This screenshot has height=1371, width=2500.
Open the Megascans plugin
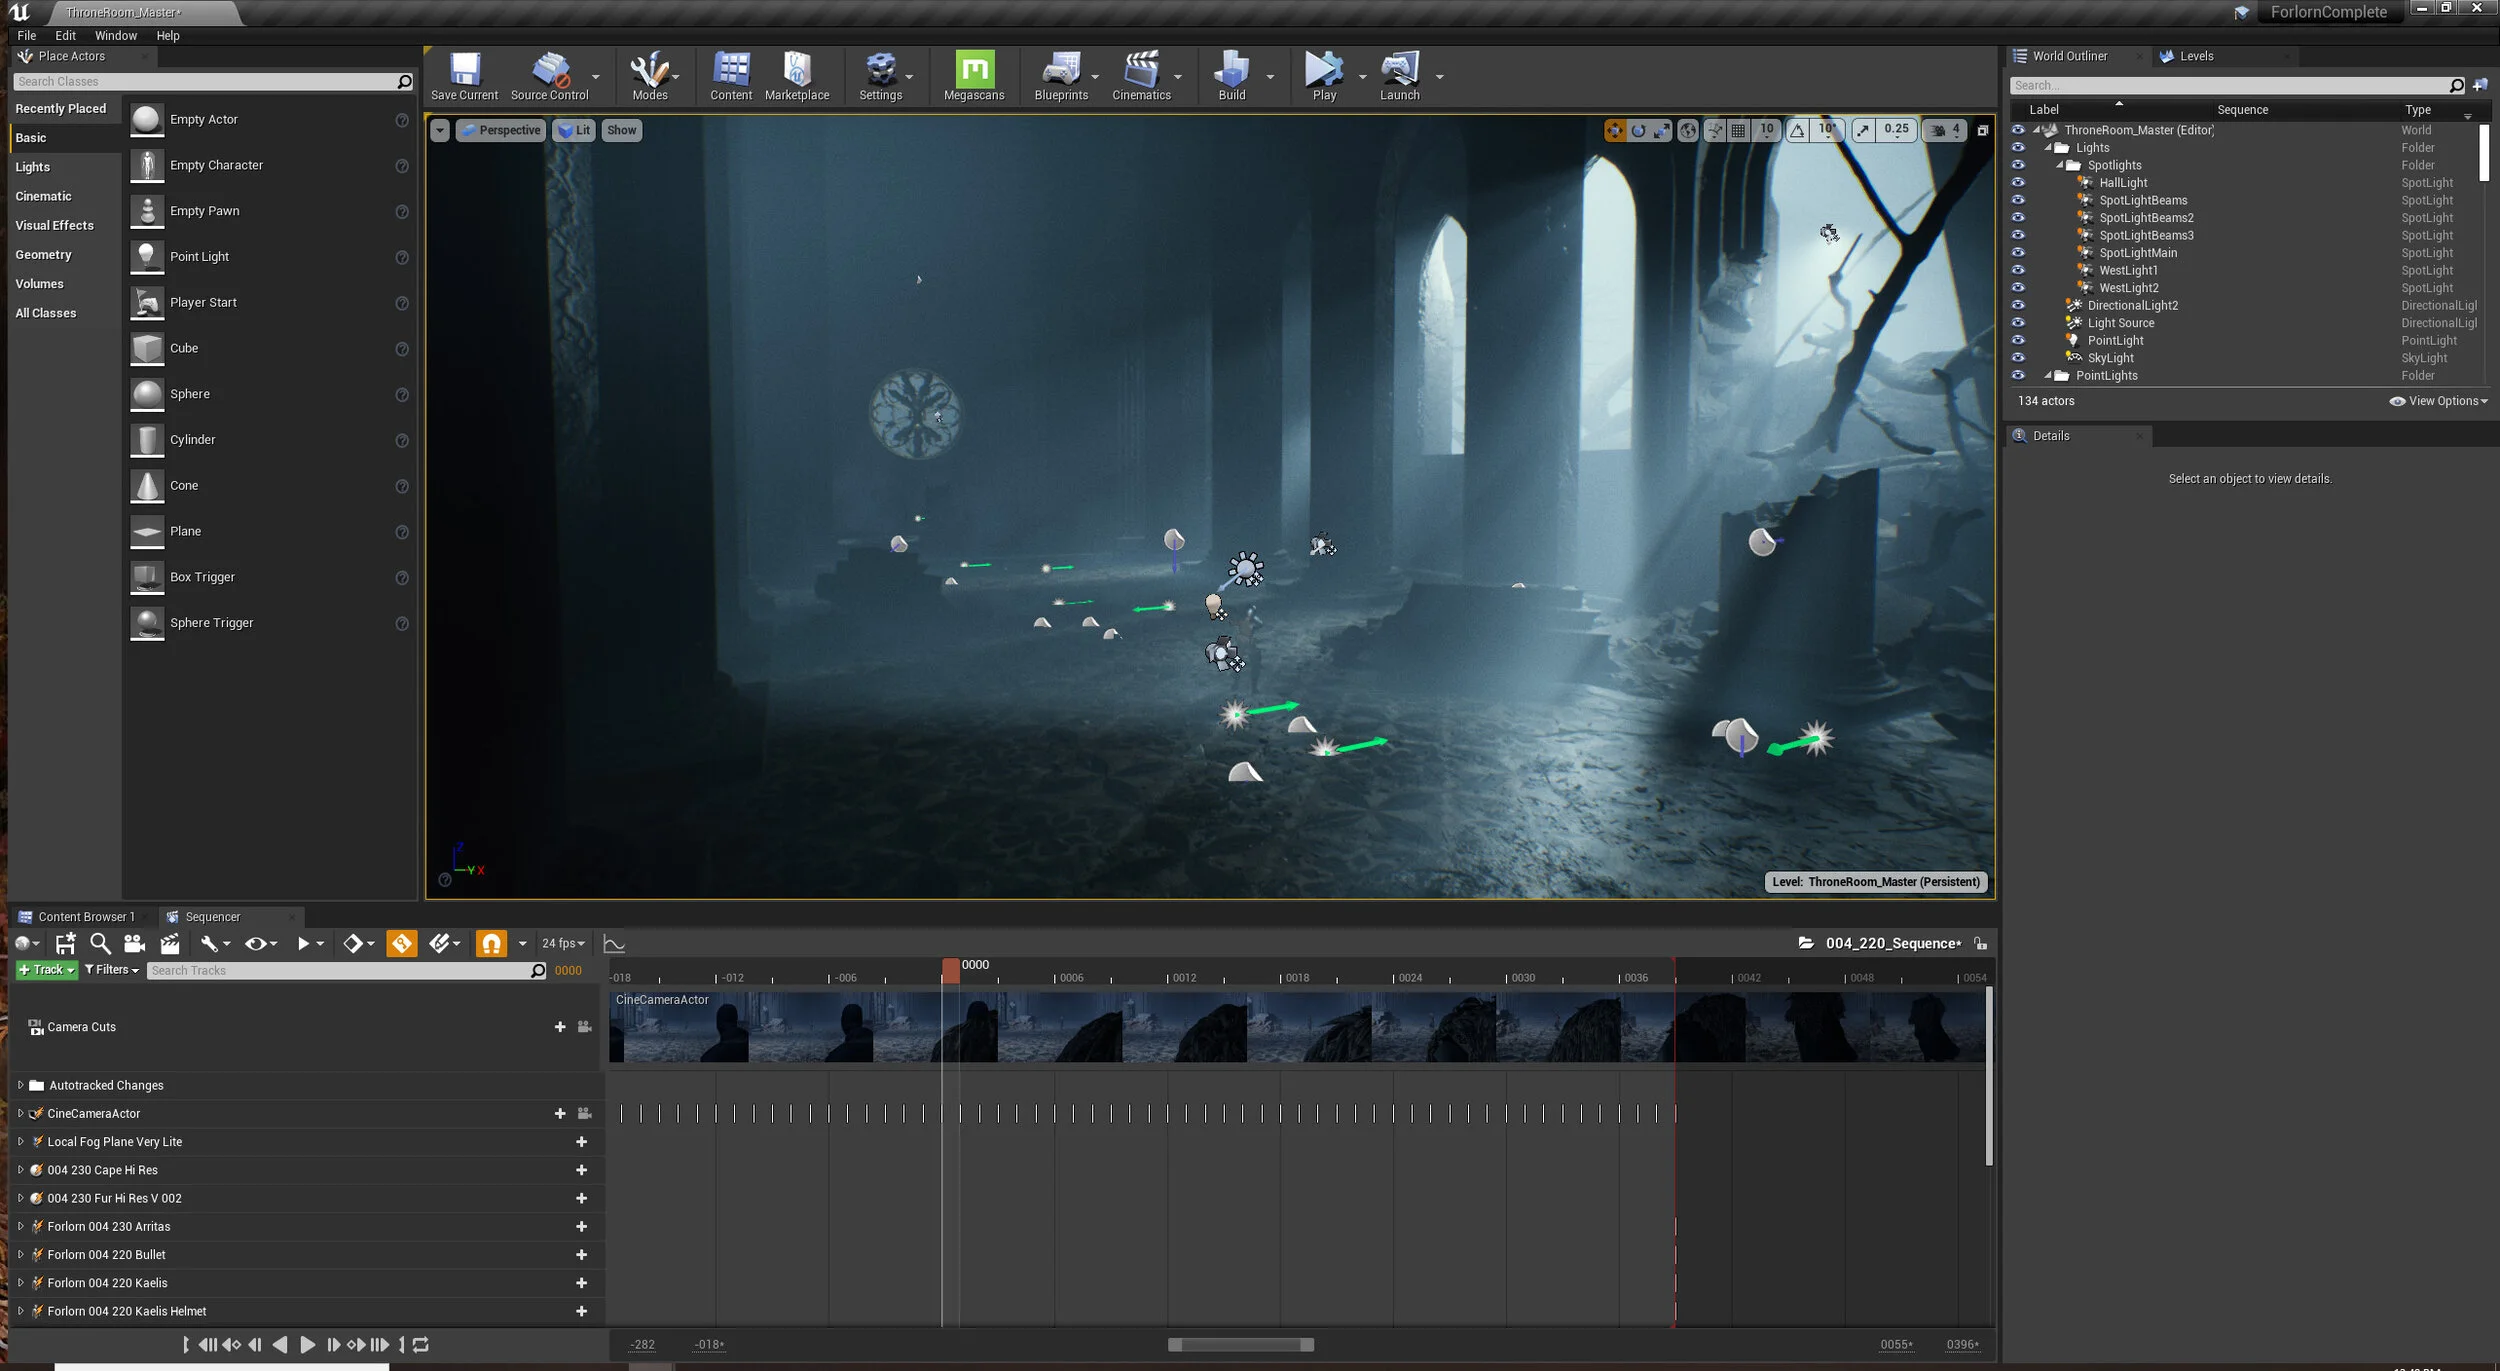coord(974,75)
